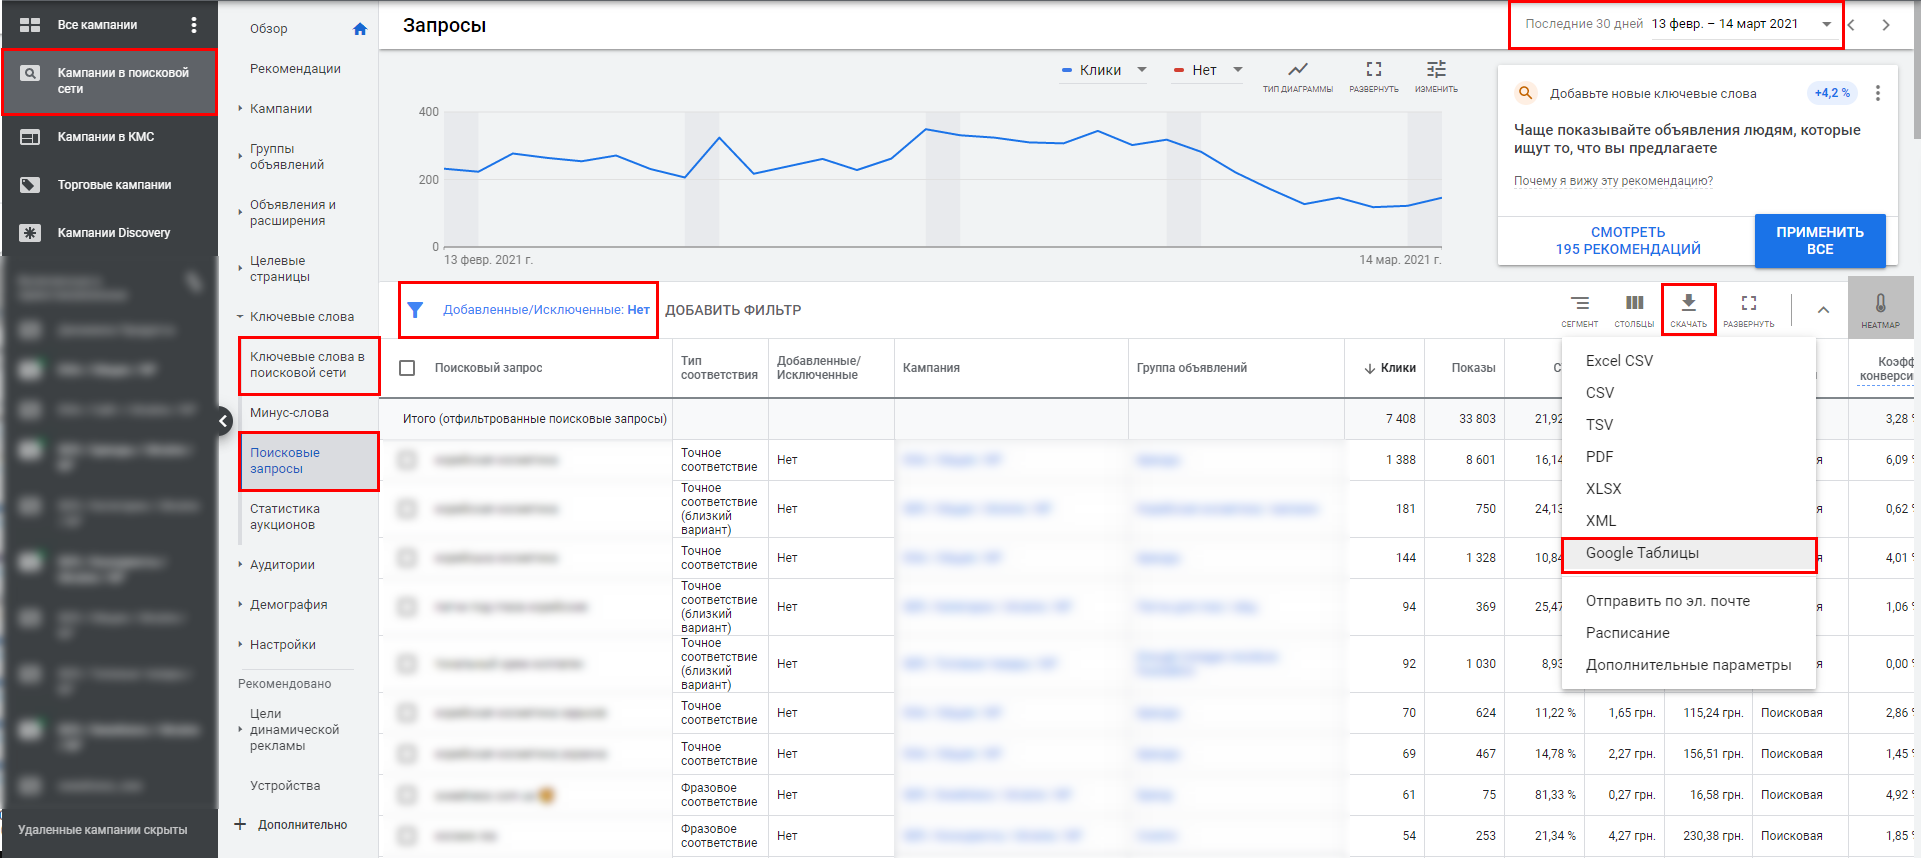Open Поисковые запросы in side navigation
The image size is (1921, 858).
309,461
